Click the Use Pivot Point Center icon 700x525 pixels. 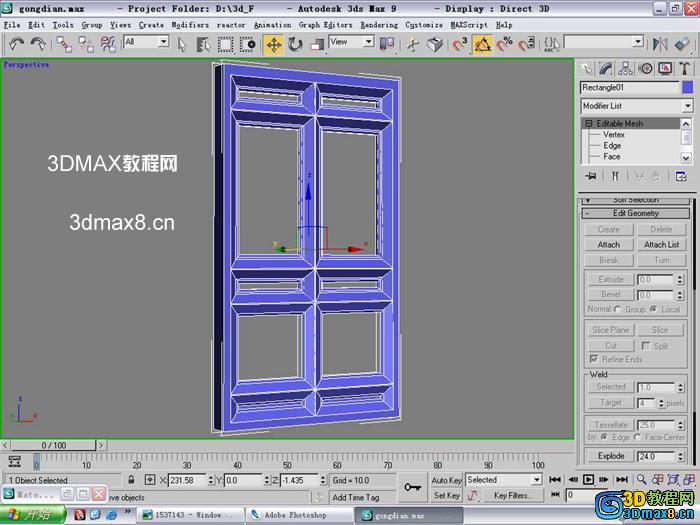pyautogui.click(x=387, y=44)
